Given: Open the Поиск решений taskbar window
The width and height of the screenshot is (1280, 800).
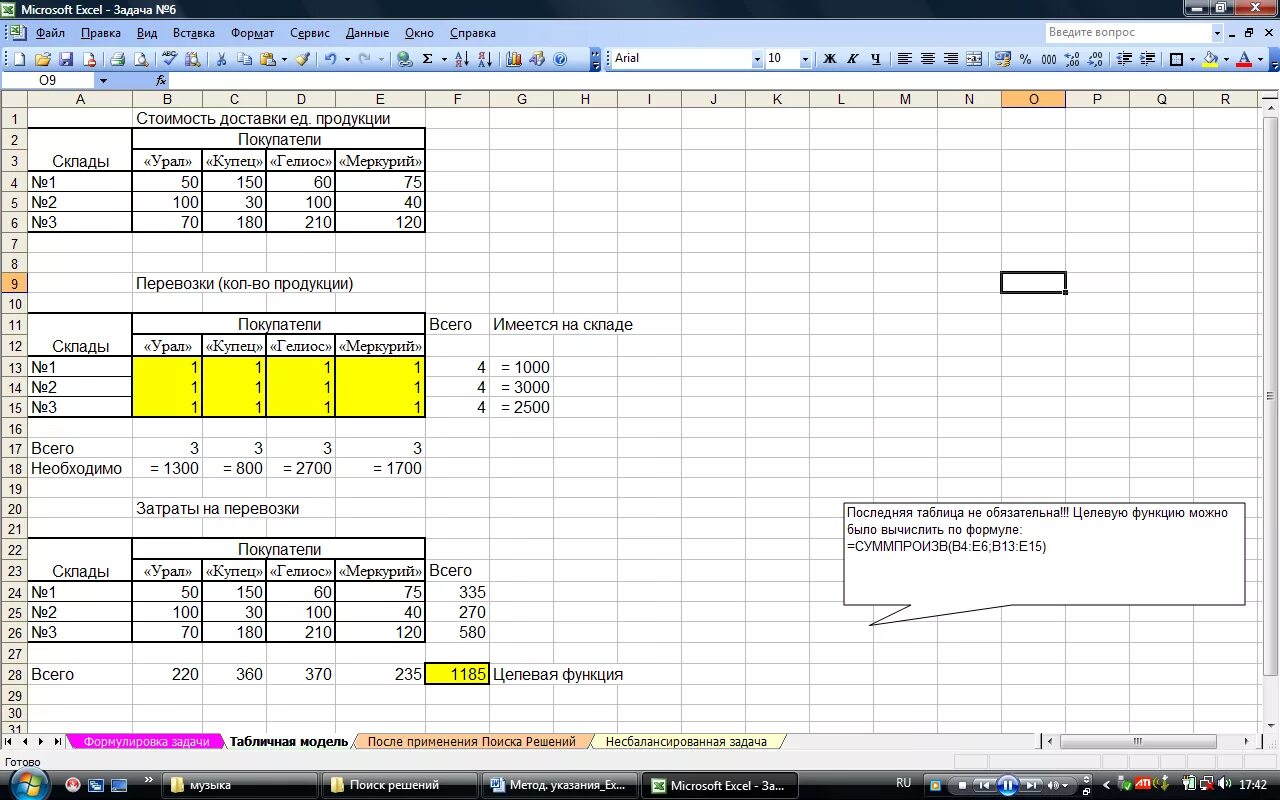Looking at the screenshot, I should [398, 785].
